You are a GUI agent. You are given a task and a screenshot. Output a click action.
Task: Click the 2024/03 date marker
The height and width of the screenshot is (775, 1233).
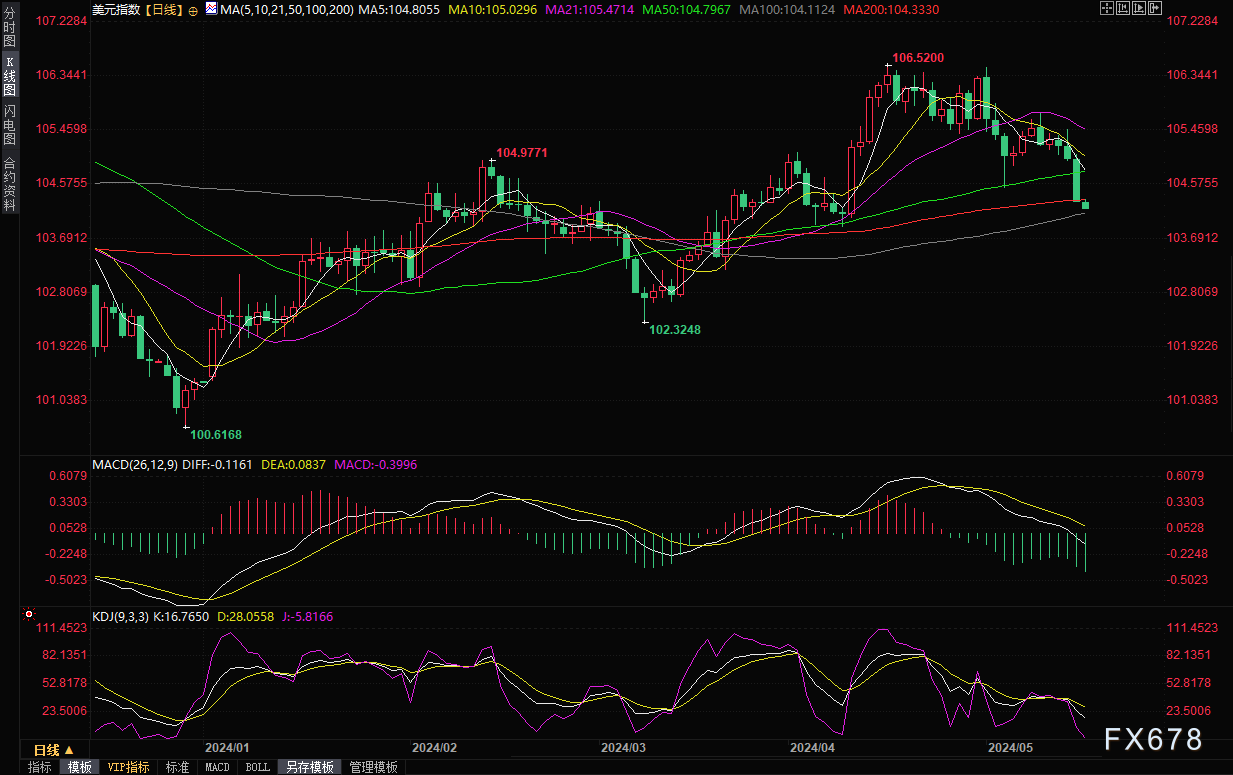click(623, 747)
